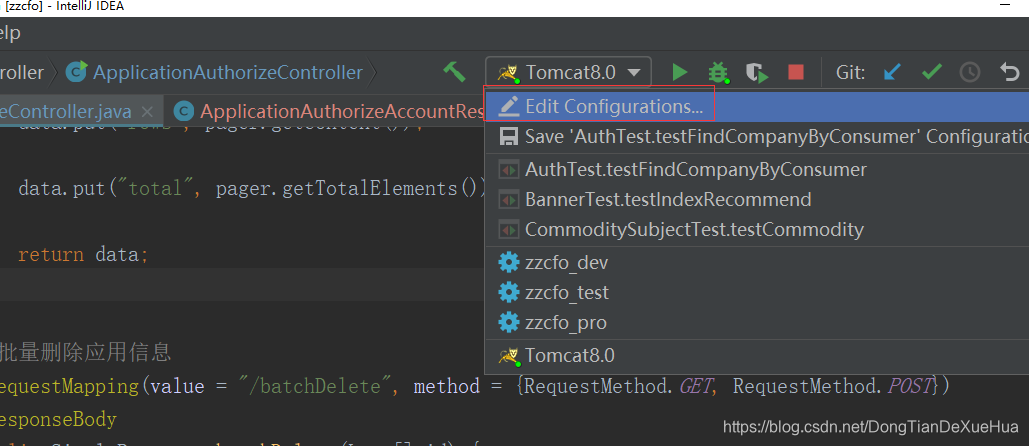Viewport: 1029px width, 446px height.
Task: Click the class icon on ApplicationAuthorizeAccountRes tab
Action: click(x=183, y=112)
